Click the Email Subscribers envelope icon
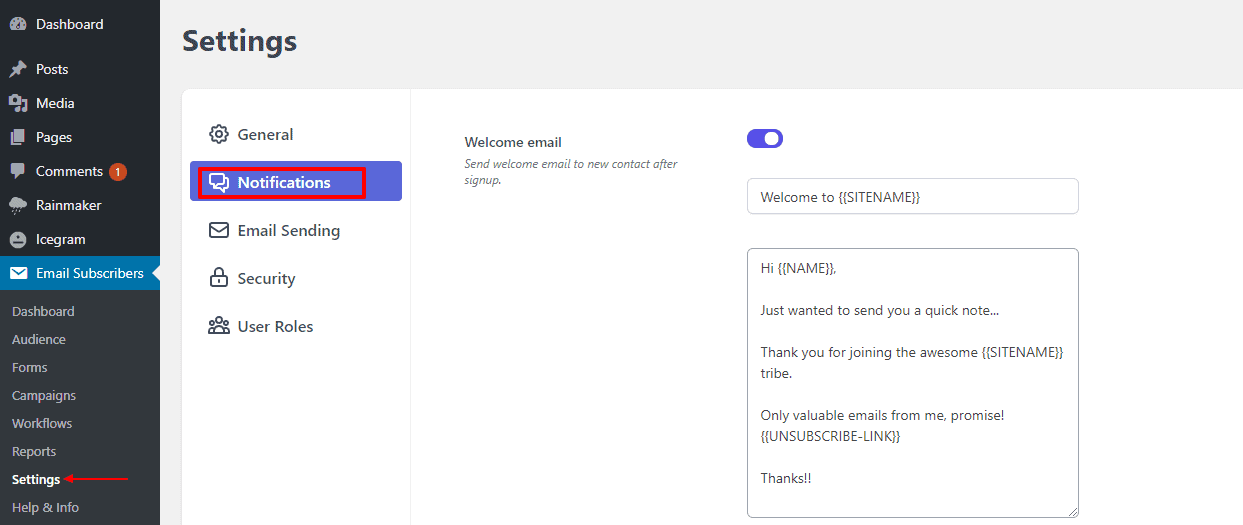Image resolution: width=1243 pixels, height=525 pixels. click(x=18, y=273)
